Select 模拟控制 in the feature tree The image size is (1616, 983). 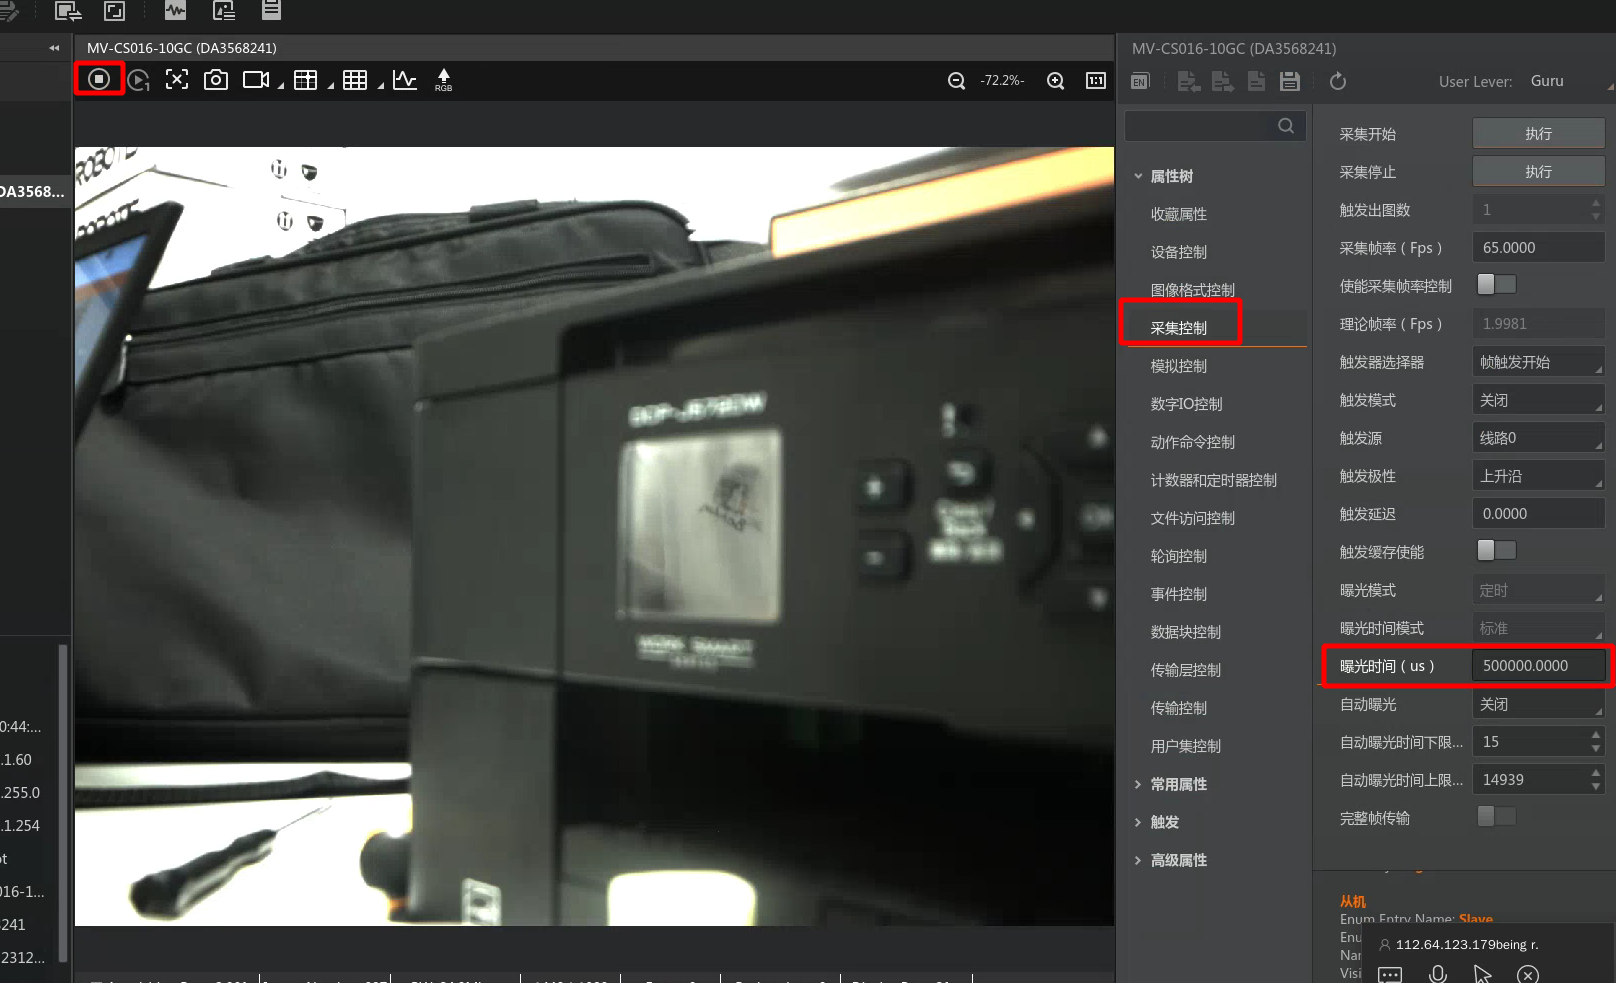click(1179, 366)
